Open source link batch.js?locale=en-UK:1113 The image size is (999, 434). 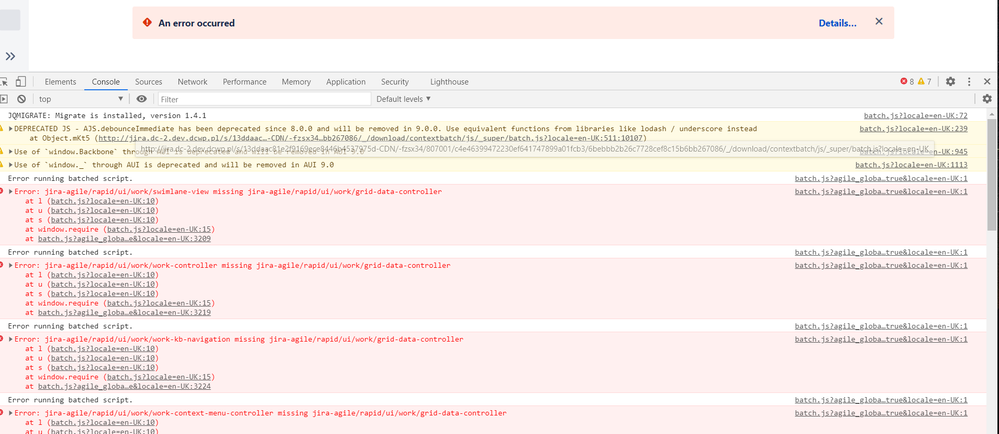(x=911, y=164)
